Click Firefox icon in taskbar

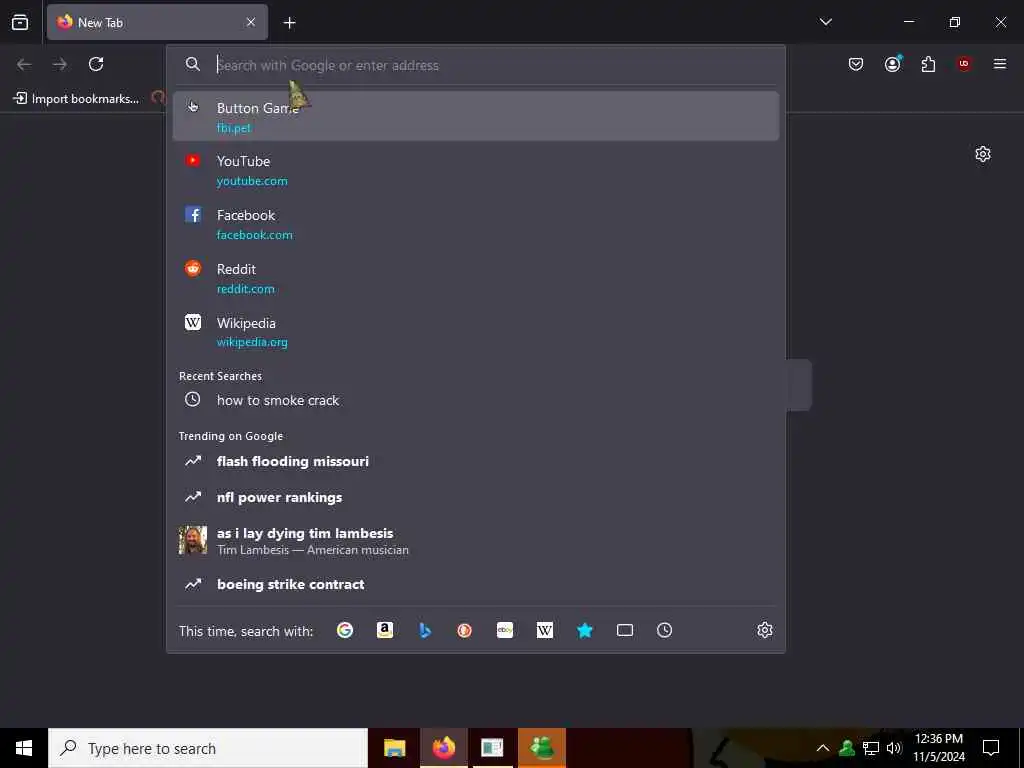click(443, 748)
